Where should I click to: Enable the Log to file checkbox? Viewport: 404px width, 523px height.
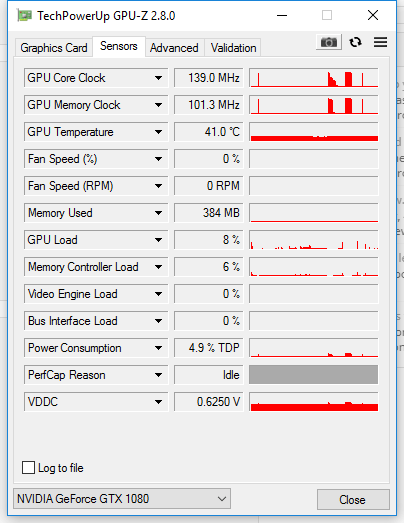click(x=28, y=468)
